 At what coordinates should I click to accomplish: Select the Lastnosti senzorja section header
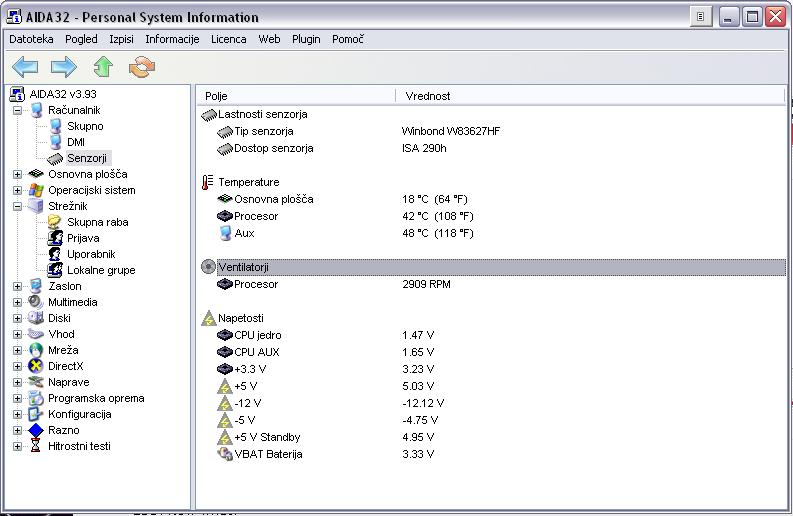(x=493, y=114)
